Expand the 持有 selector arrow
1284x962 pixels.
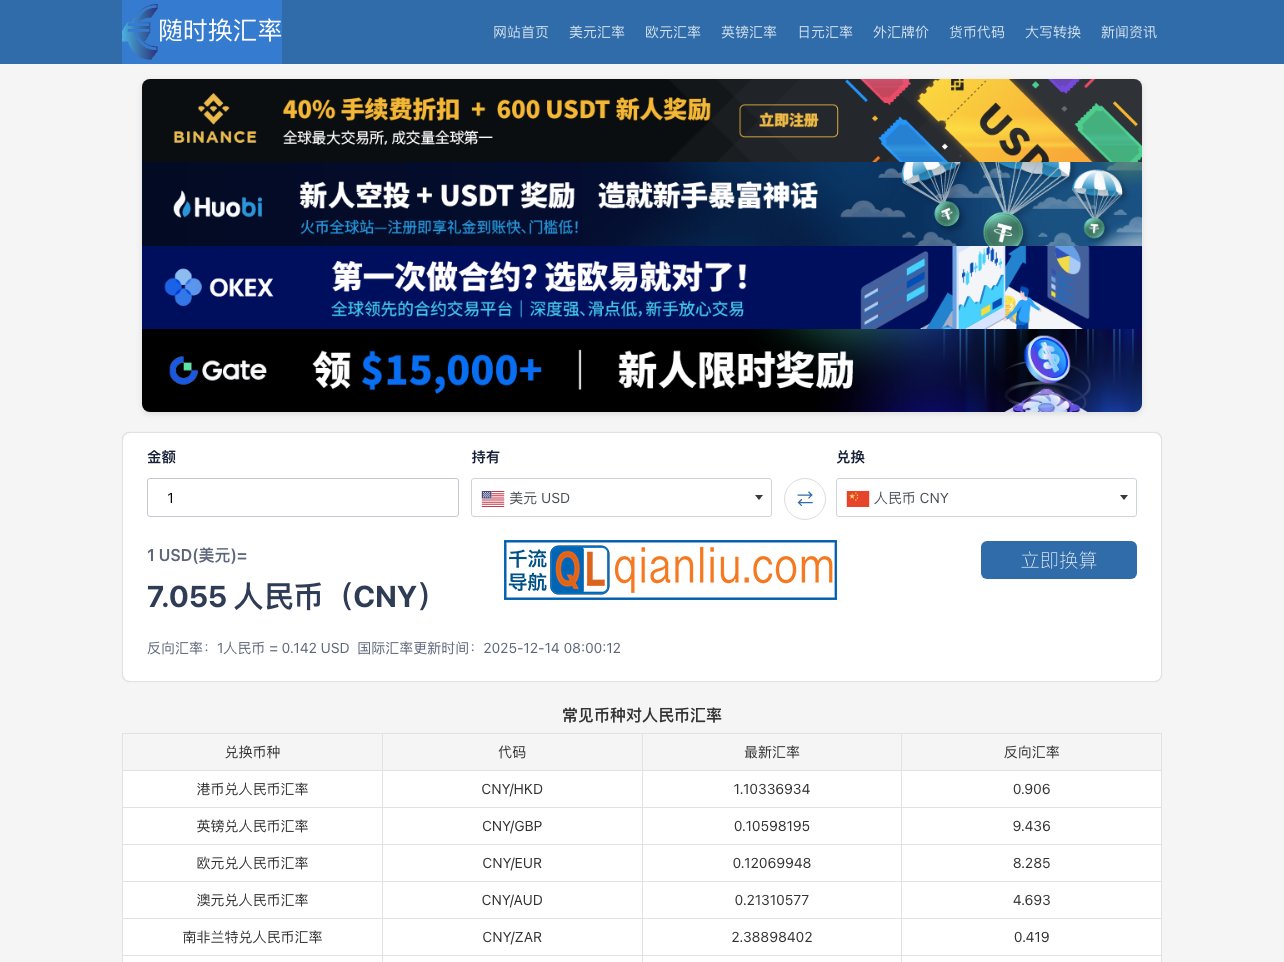coord(758,497)
